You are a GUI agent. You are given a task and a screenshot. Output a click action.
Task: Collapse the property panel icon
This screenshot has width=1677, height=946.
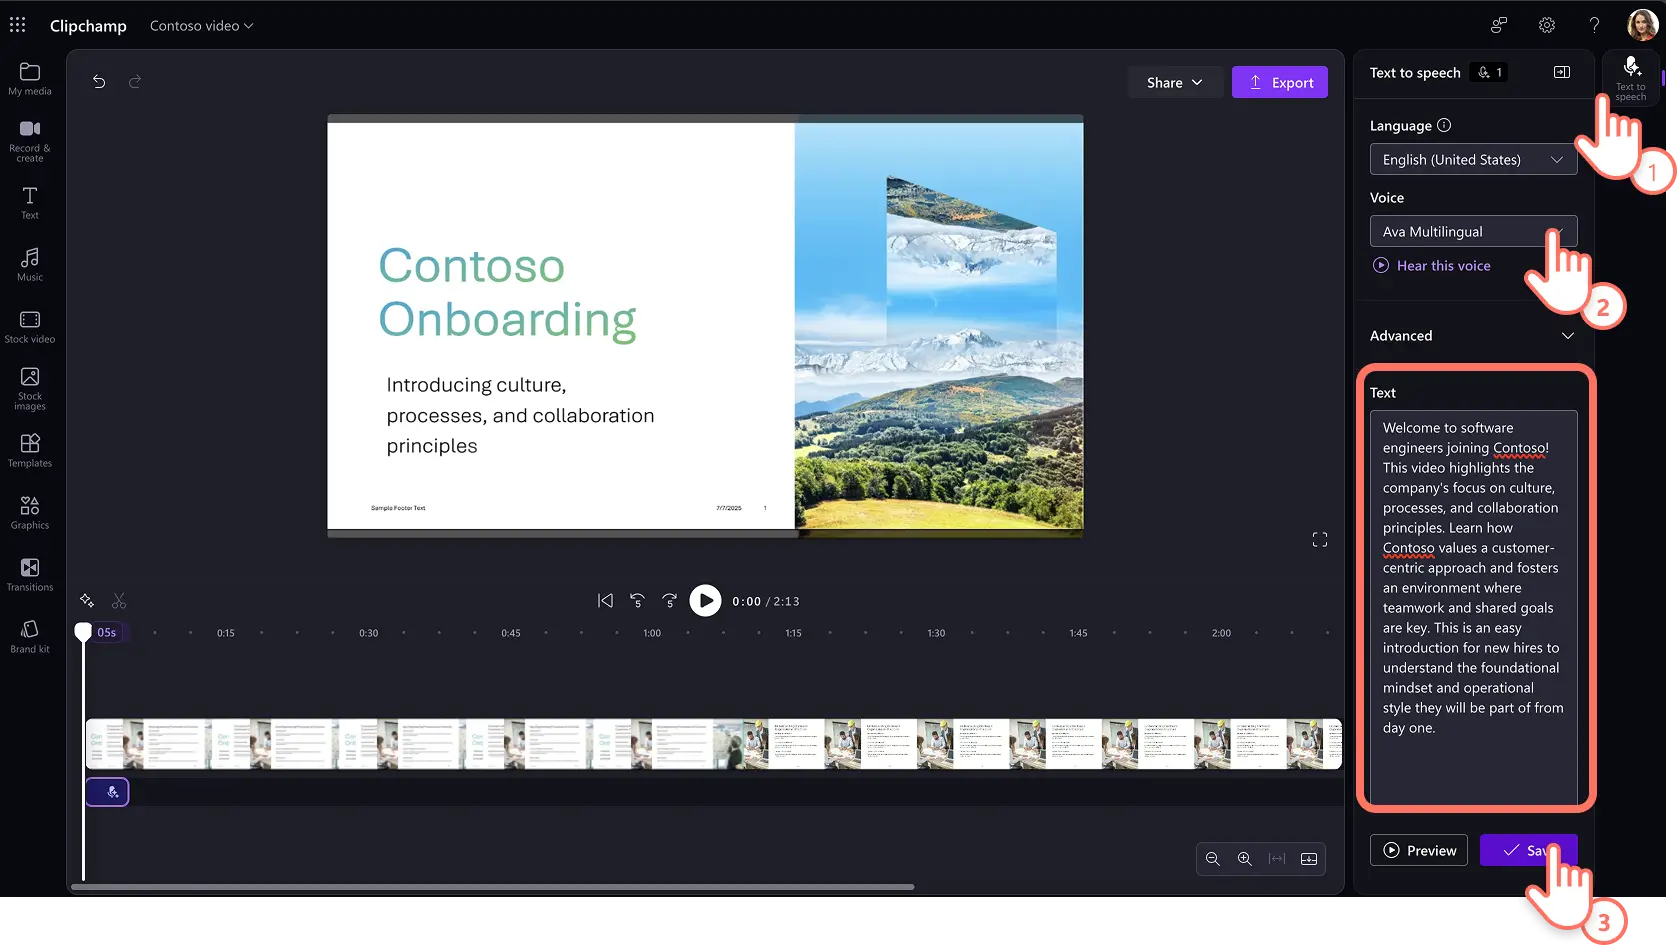1562,72
